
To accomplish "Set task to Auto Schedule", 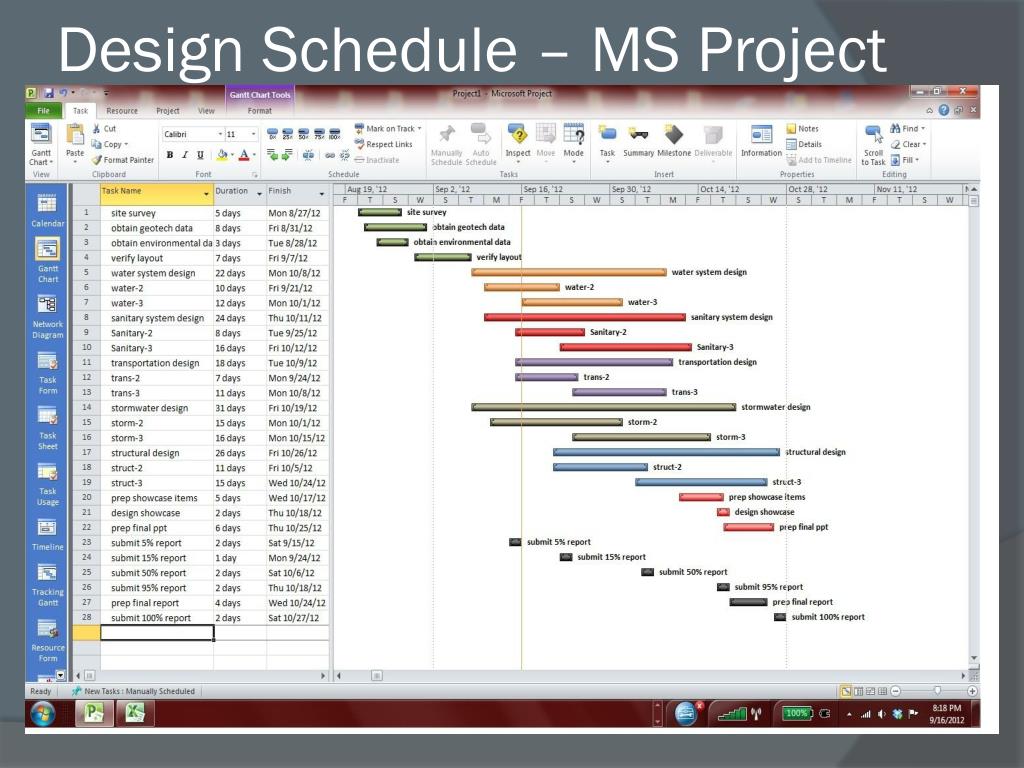I will click(481, 144).
